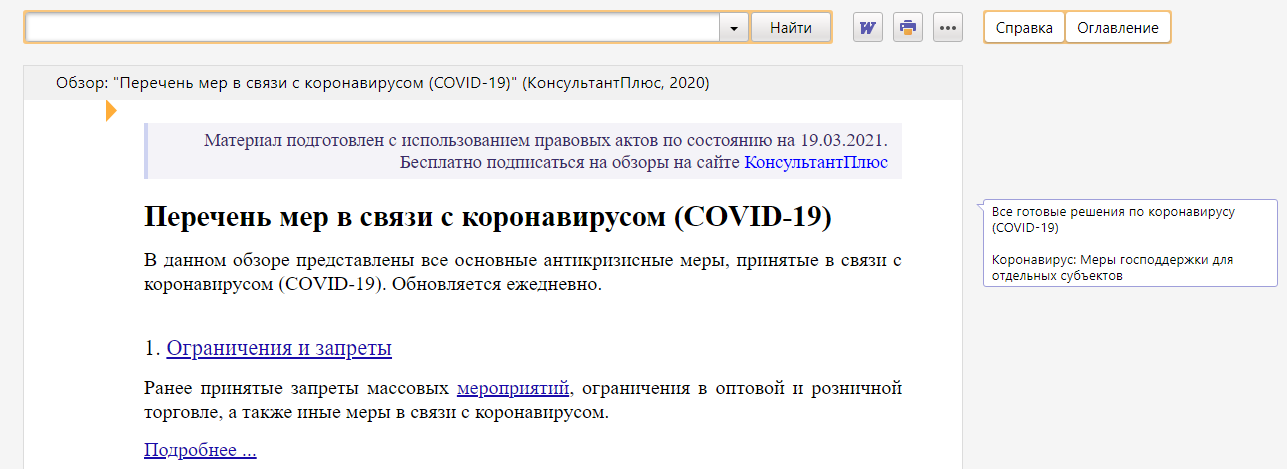
Task: Open Все готовые решения по коронавирусу
Action: tap(1113, 219)
